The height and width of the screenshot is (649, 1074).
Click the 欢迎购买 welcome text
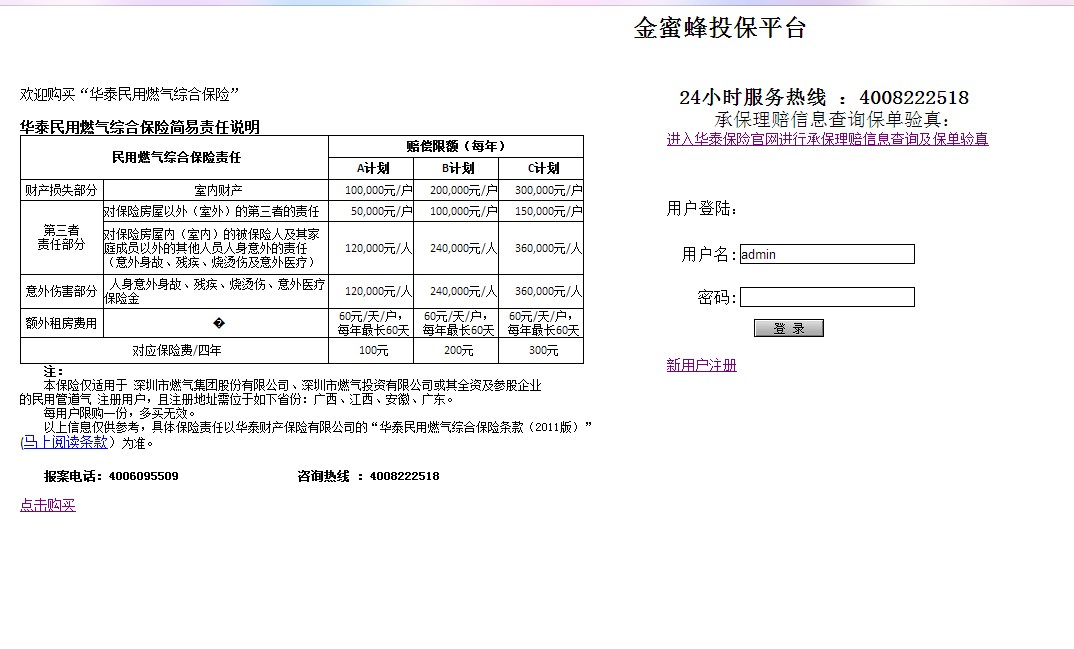[x=129, y=94]
